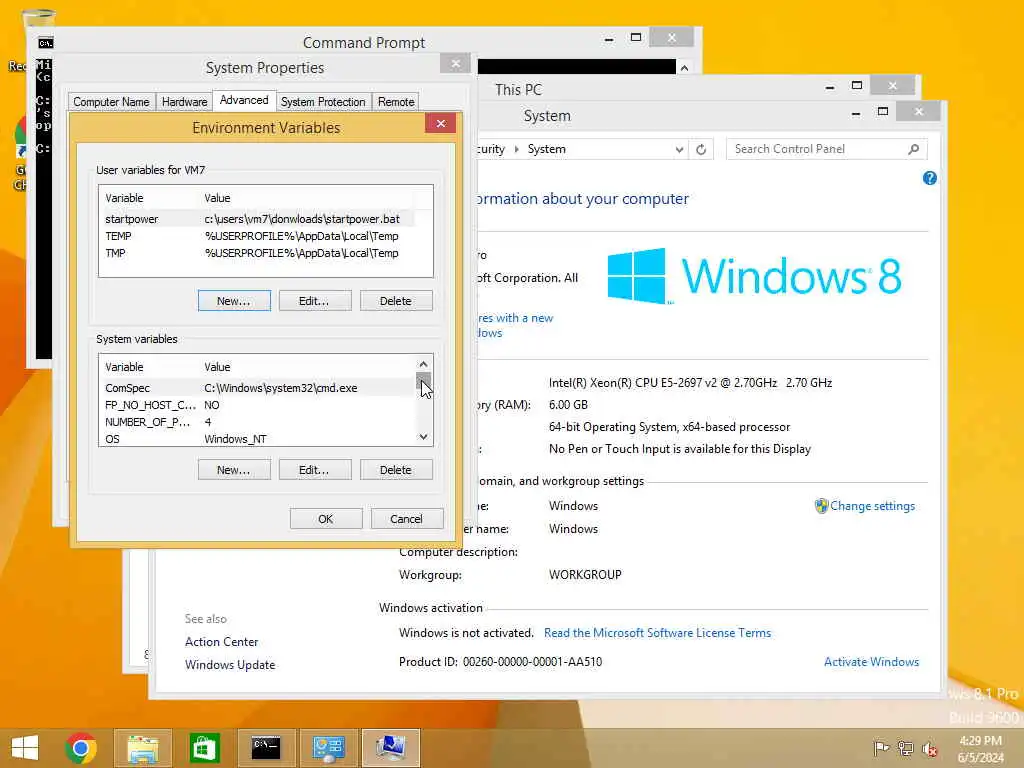Viewport: 1024px width, 768px height.
Task: Close the Environment Variables dialog
Action: pos(441,123)
